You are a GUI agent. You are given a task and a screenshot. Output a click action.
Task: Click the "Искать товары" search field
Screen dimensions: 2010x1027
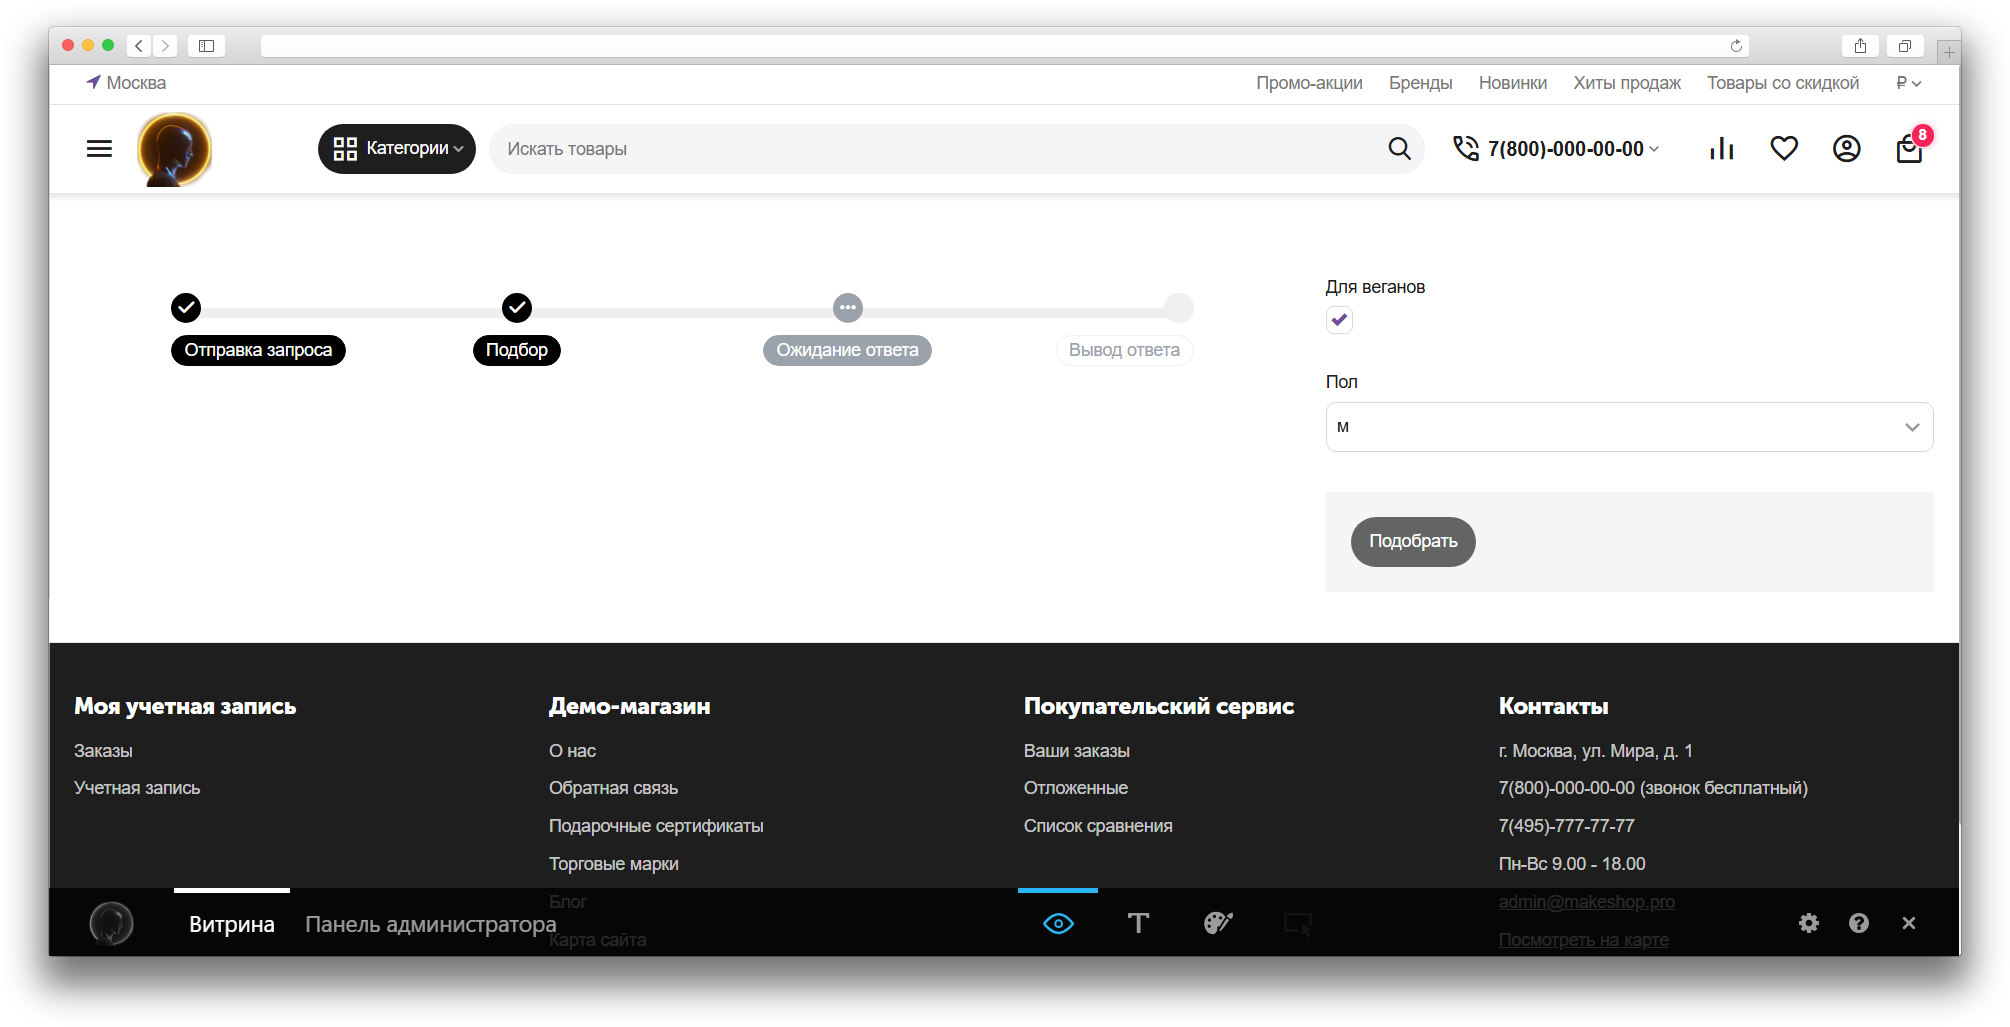coord(930,149)
